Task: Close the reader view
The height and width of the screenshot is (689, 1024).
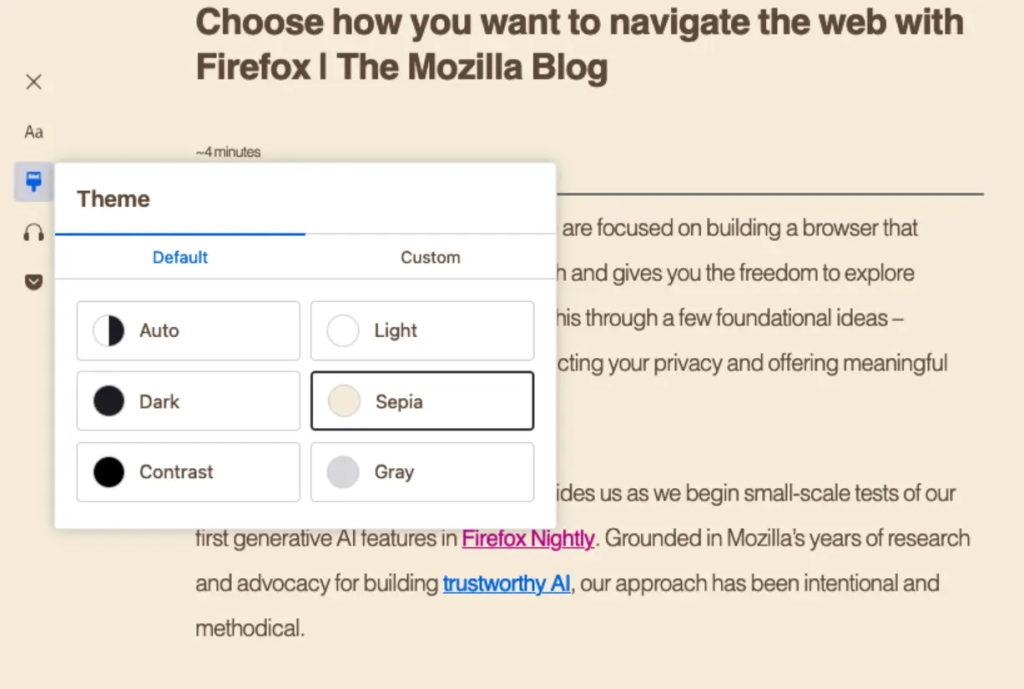Action: 34,82
